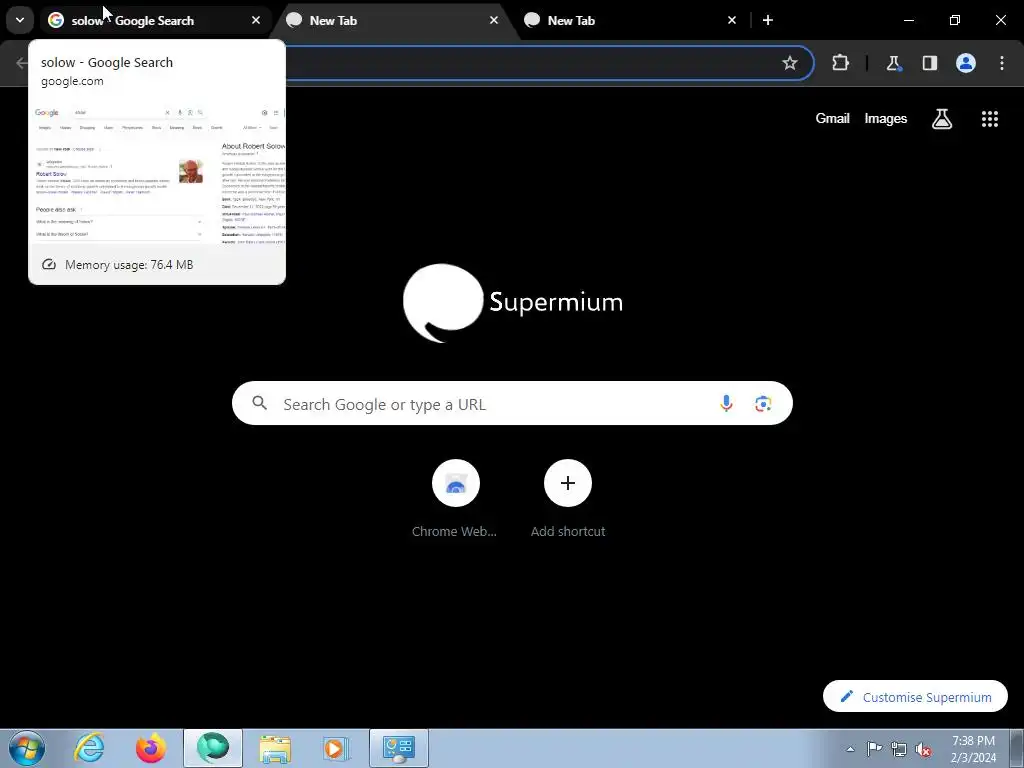Restore down the browser window
The image size is (1024, 768).
click(955, 20)
